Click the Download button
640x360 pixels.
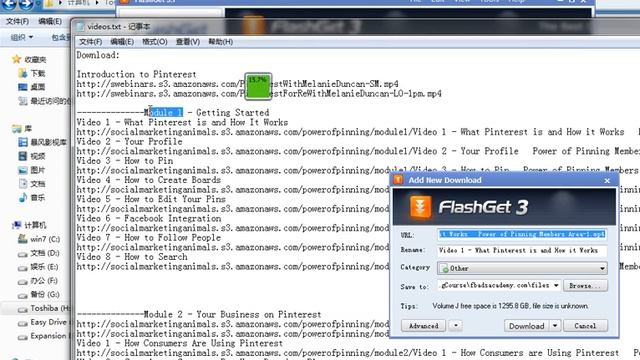pyautogui.click(x=527, y=326)
